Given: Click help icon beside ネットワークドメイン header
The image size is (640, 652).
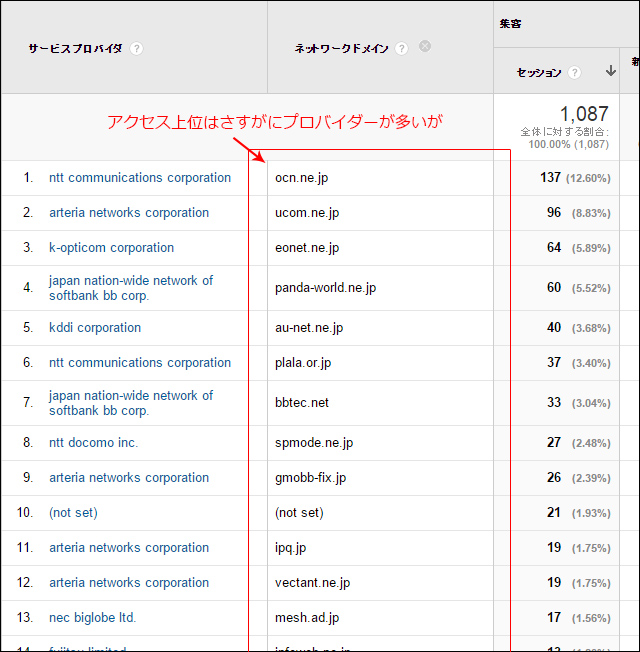Looking at the screenshot, I should 401,49.
